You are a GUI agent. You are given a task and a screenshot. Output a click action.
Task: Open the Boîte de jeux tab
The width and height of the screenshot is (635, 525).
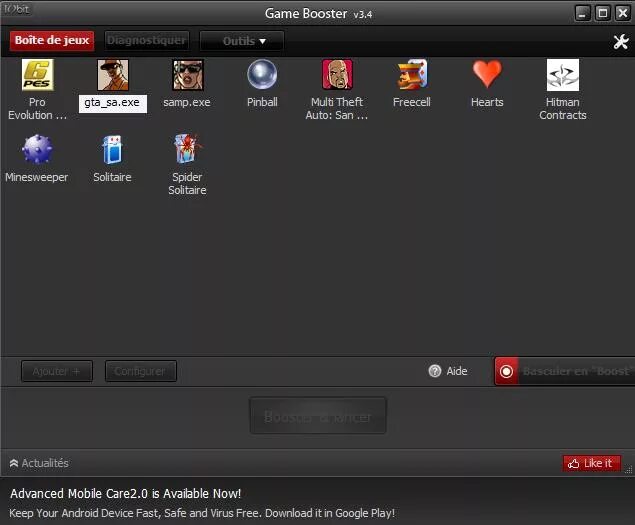point(52,41)
